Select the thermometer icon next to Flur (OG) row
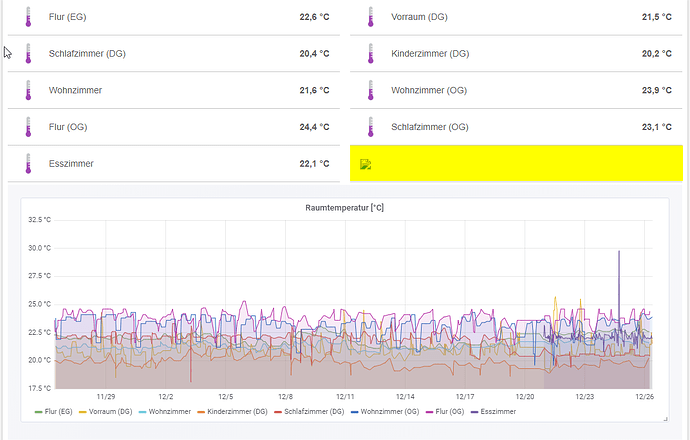The image size is (690, 440). click(x=27, y=127)
